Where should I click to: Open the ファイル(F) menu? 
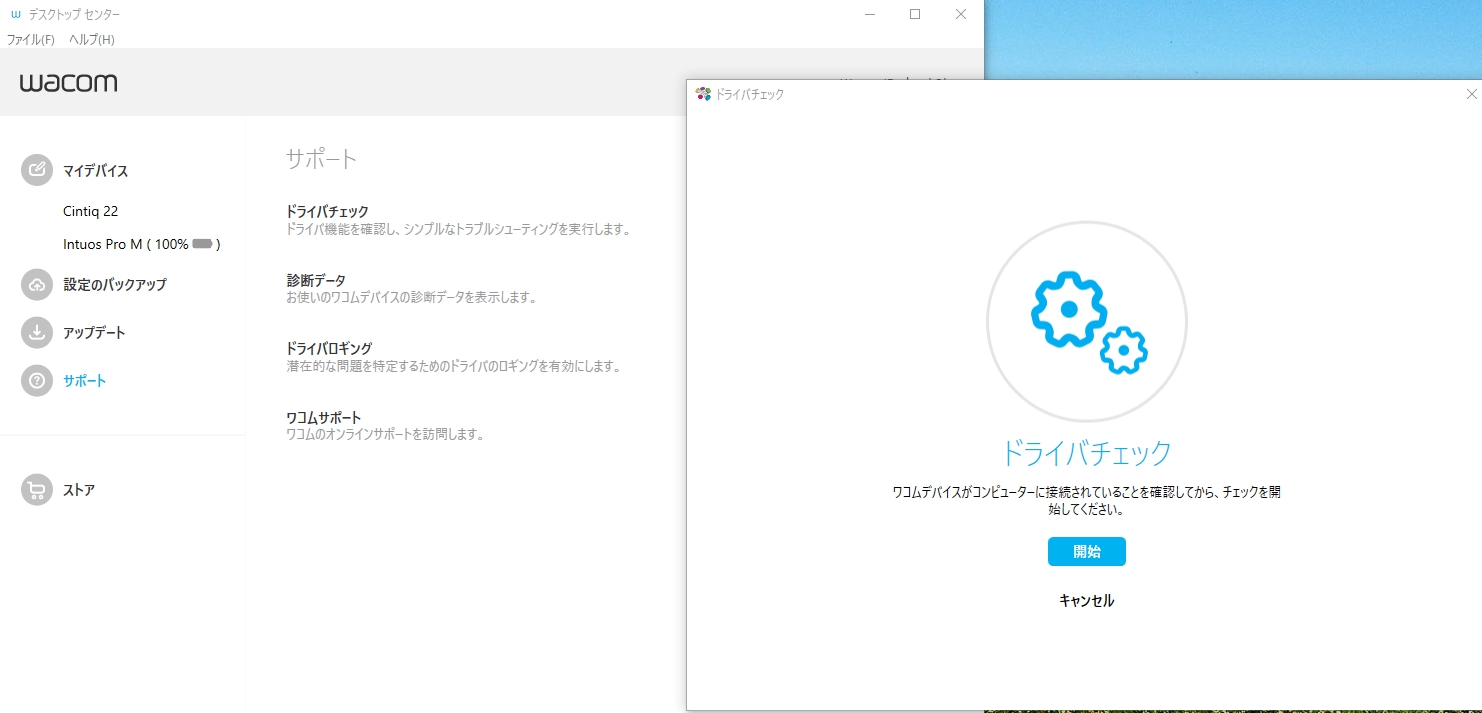pos(31,40)
